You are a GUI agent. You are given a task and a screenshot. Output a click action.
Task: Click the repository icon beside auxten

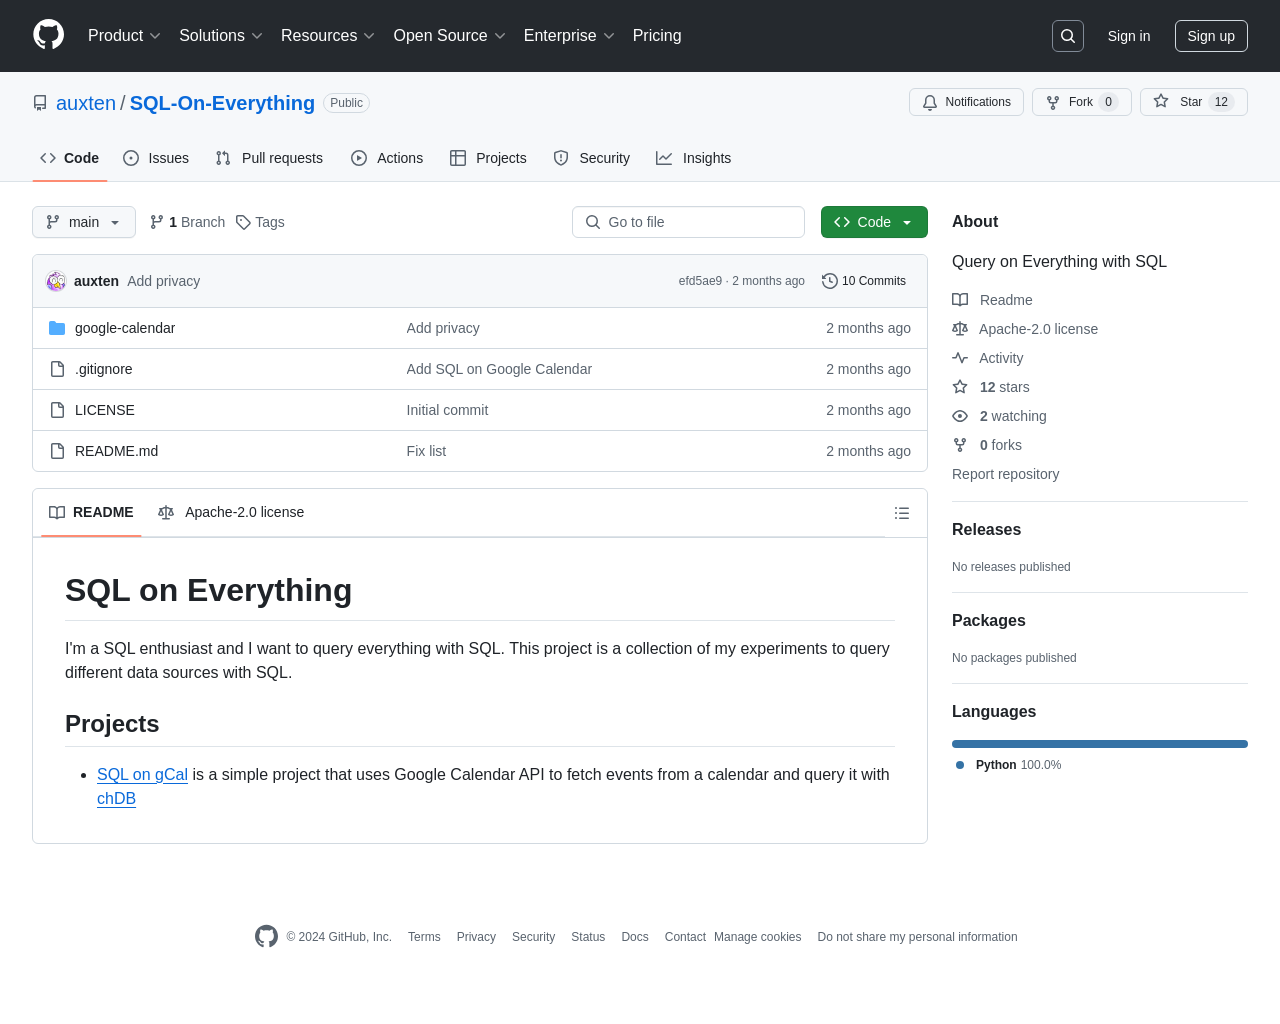click(40, 103)
